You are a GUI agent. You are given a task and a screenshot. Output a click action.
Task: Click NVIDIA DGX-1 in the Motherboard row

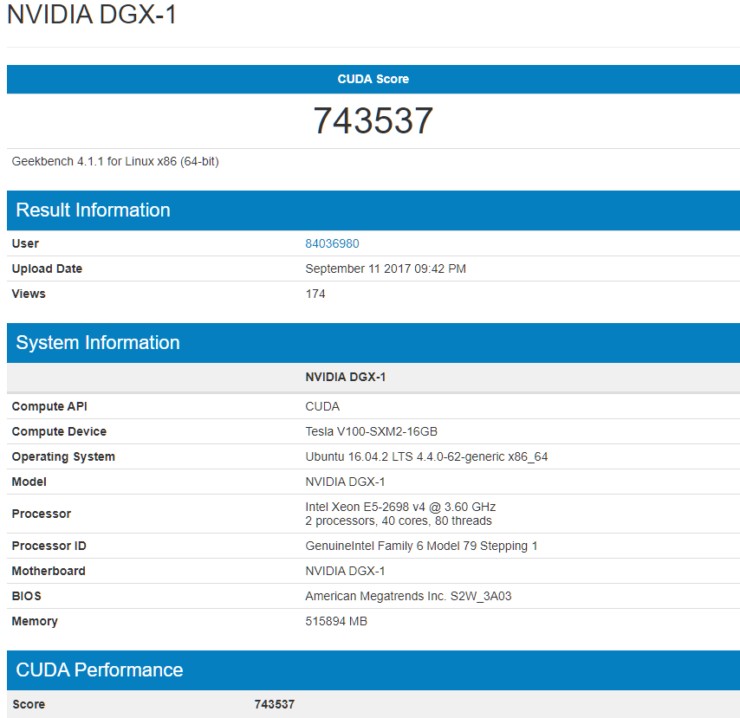tap(345, 571)
